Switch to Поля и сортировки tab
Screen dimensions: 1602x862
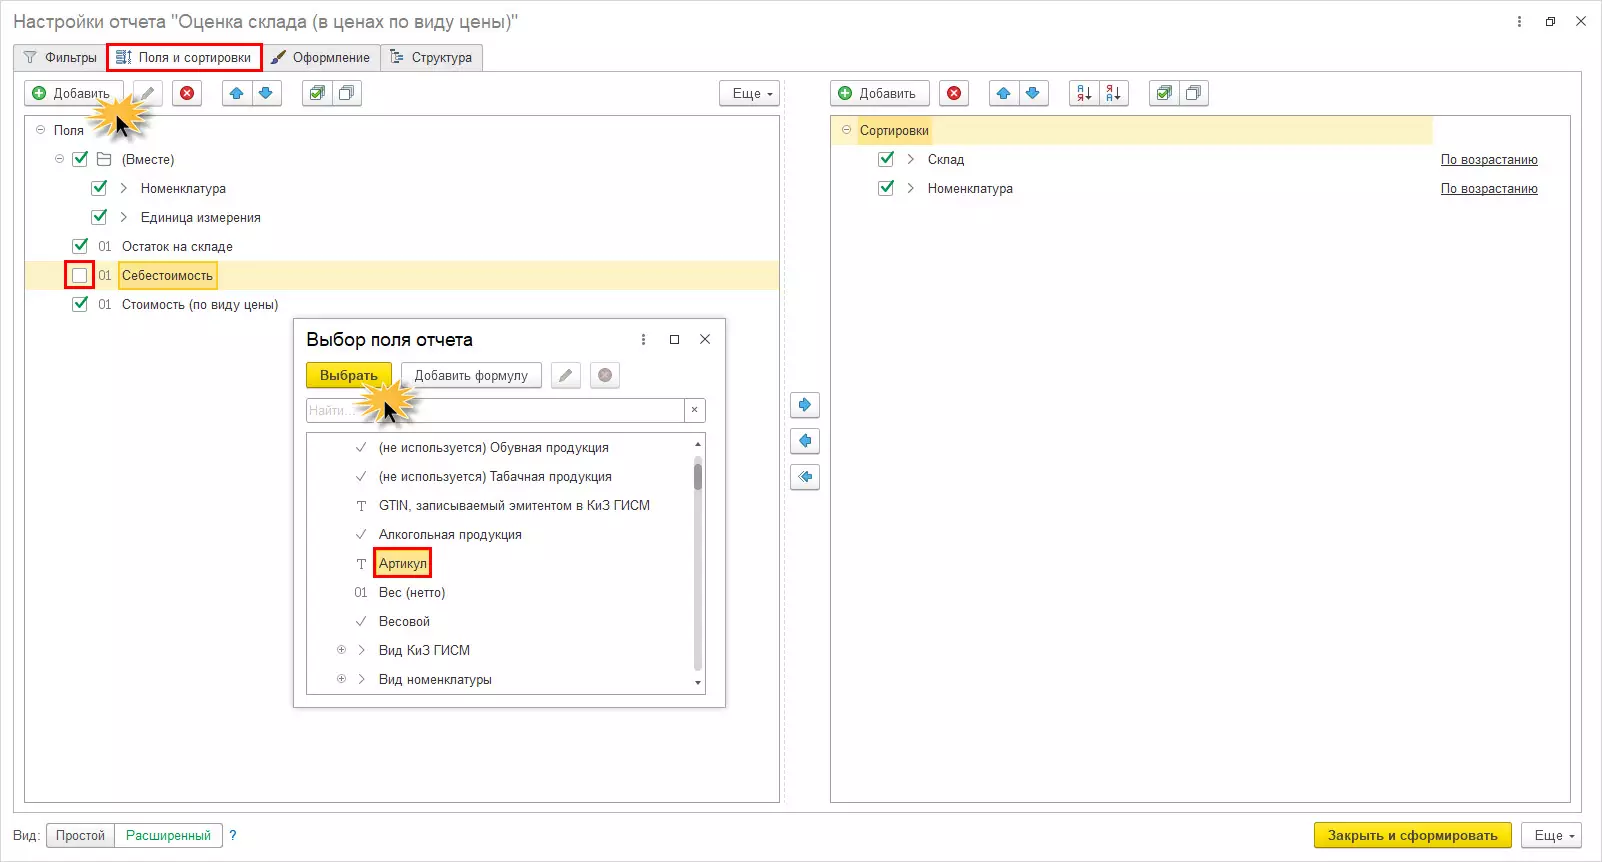click(x=185, y=57)
